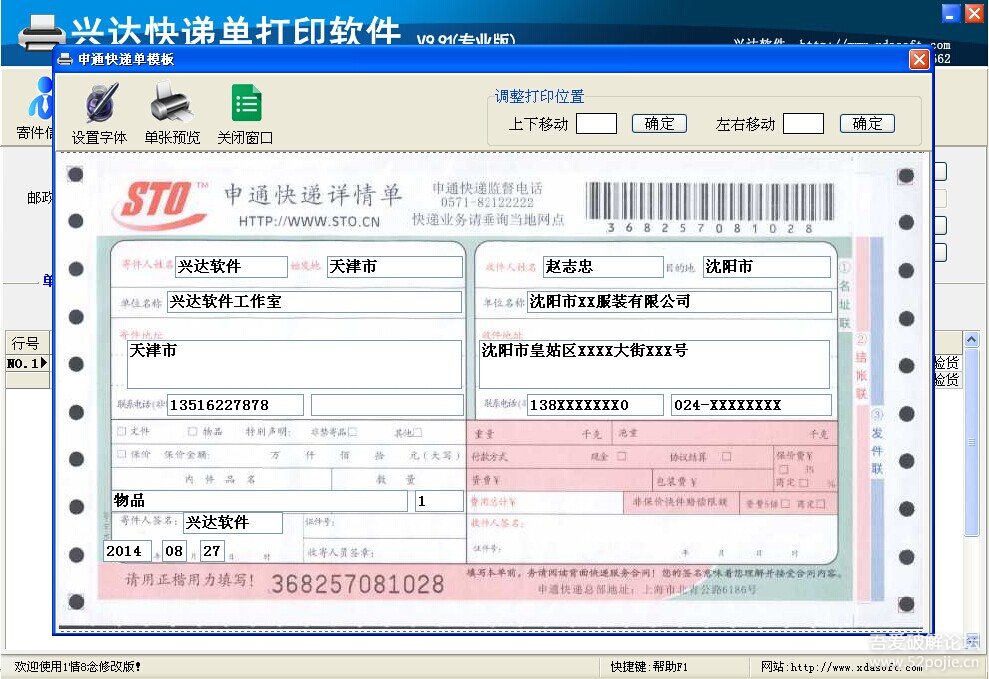989x679 pixels.
Task: Click the 上下移动 input box
Action: [x=597, y=123]
